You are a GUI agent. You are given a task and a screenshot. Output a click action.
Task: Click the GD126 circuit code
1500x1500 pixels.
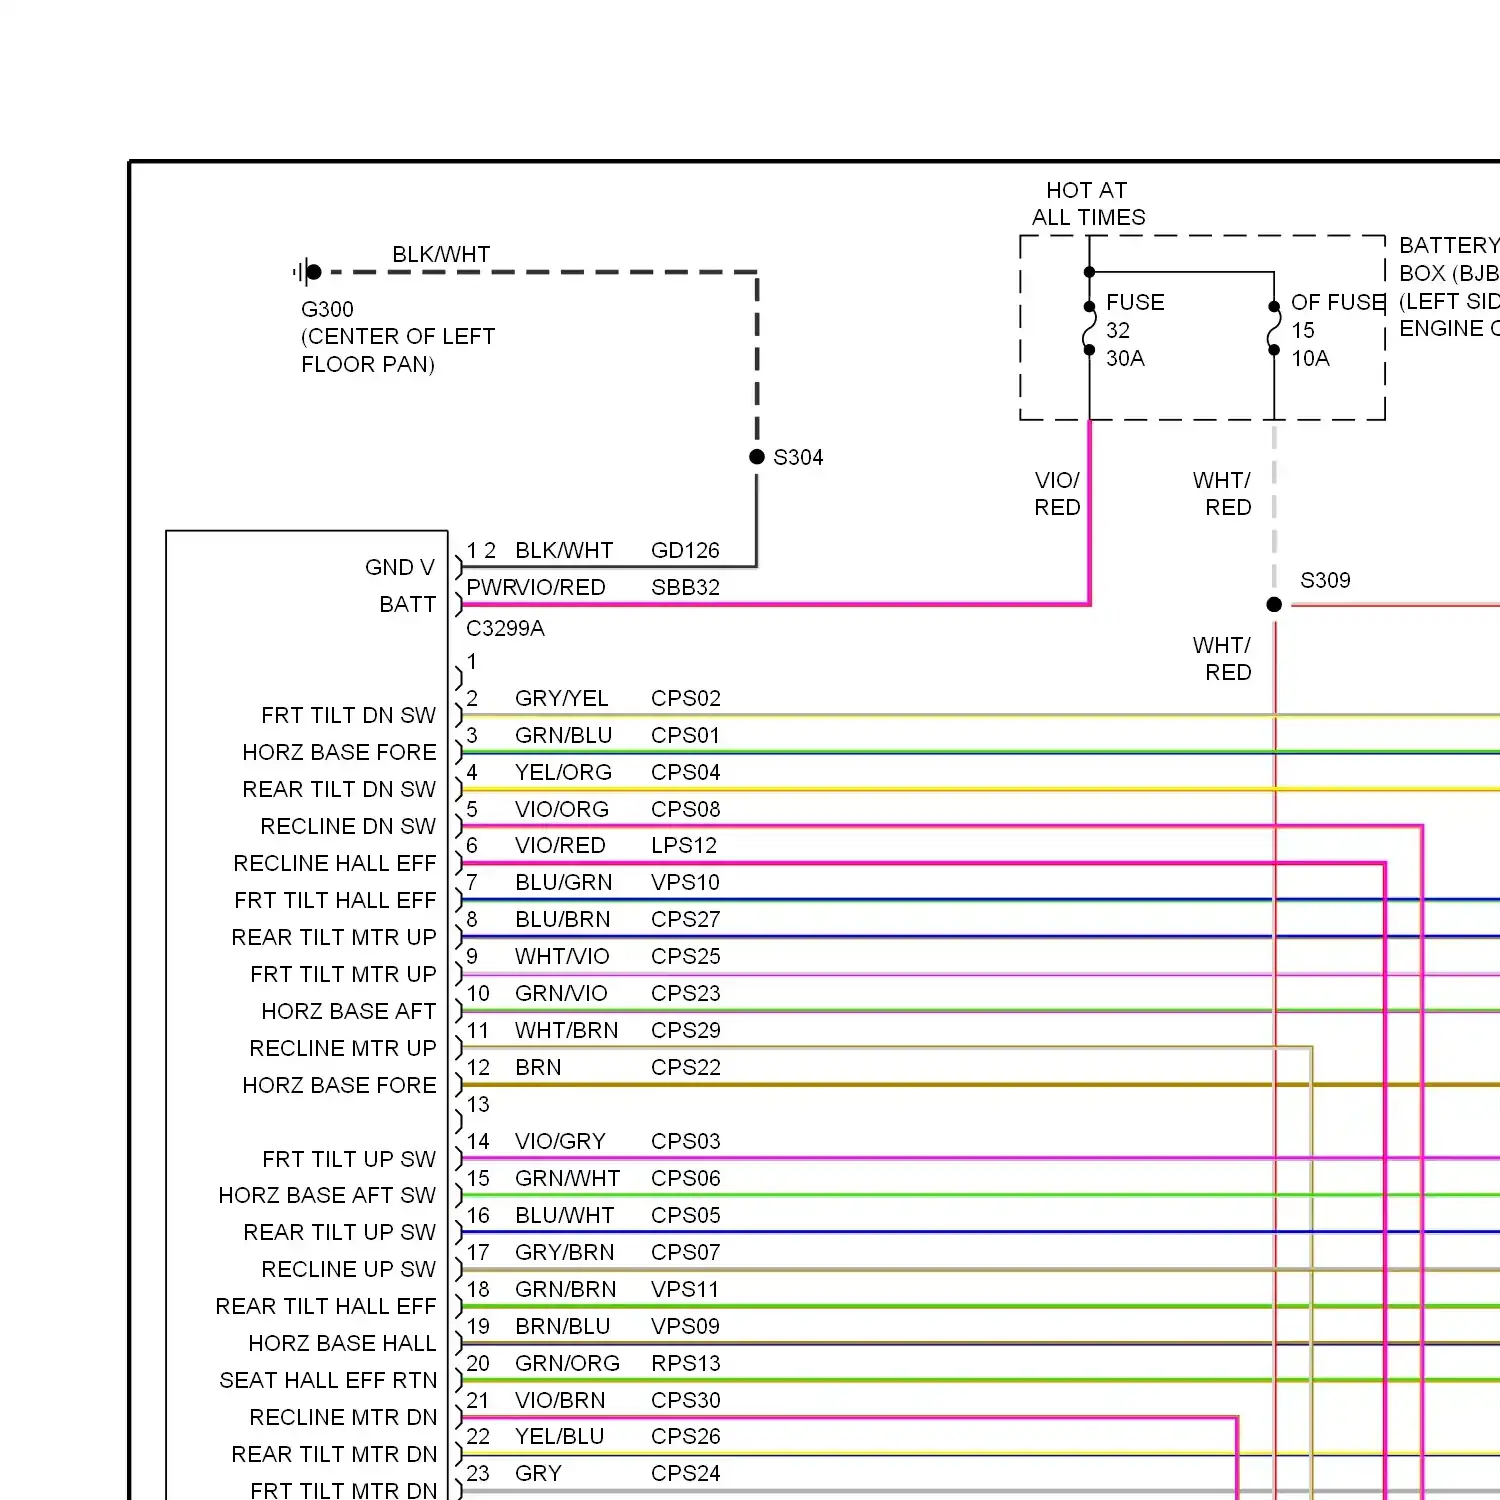tap(685, 551)
